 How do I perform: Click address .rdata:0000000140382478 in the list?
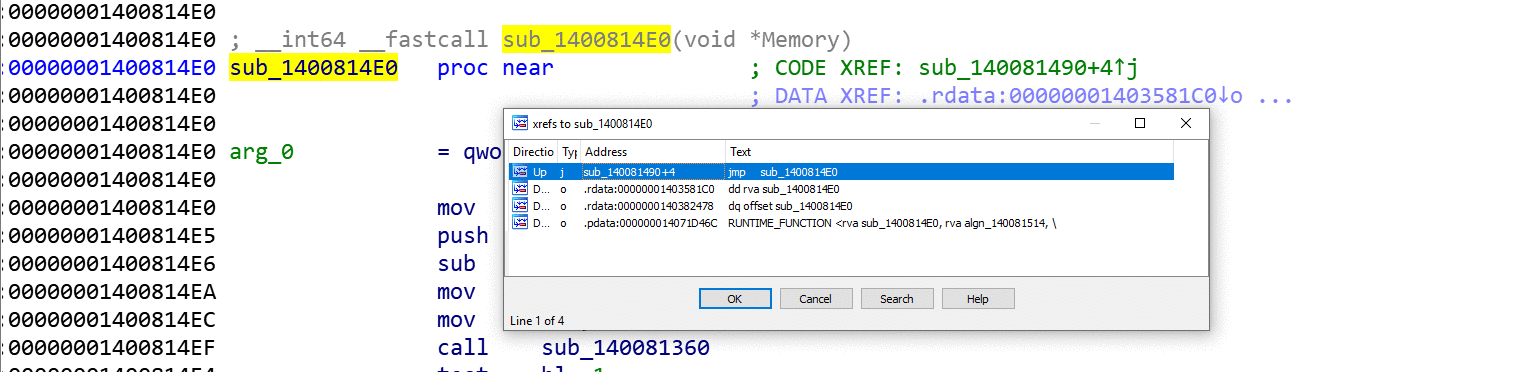[x=649, y=205]
